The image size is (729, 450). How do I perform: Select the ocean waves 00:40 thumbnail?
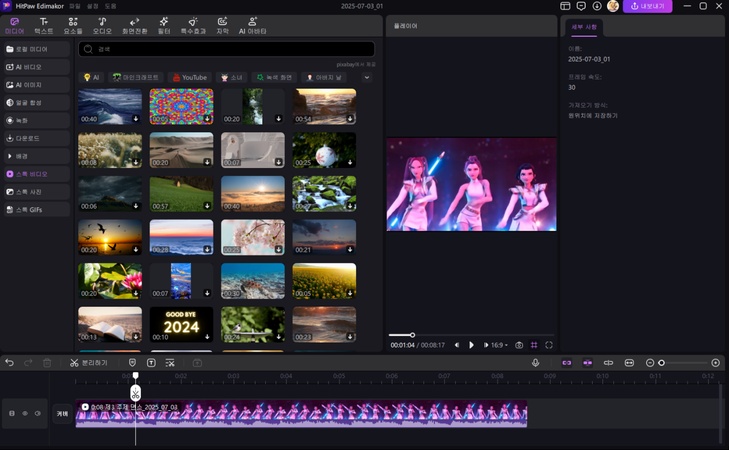110,106
